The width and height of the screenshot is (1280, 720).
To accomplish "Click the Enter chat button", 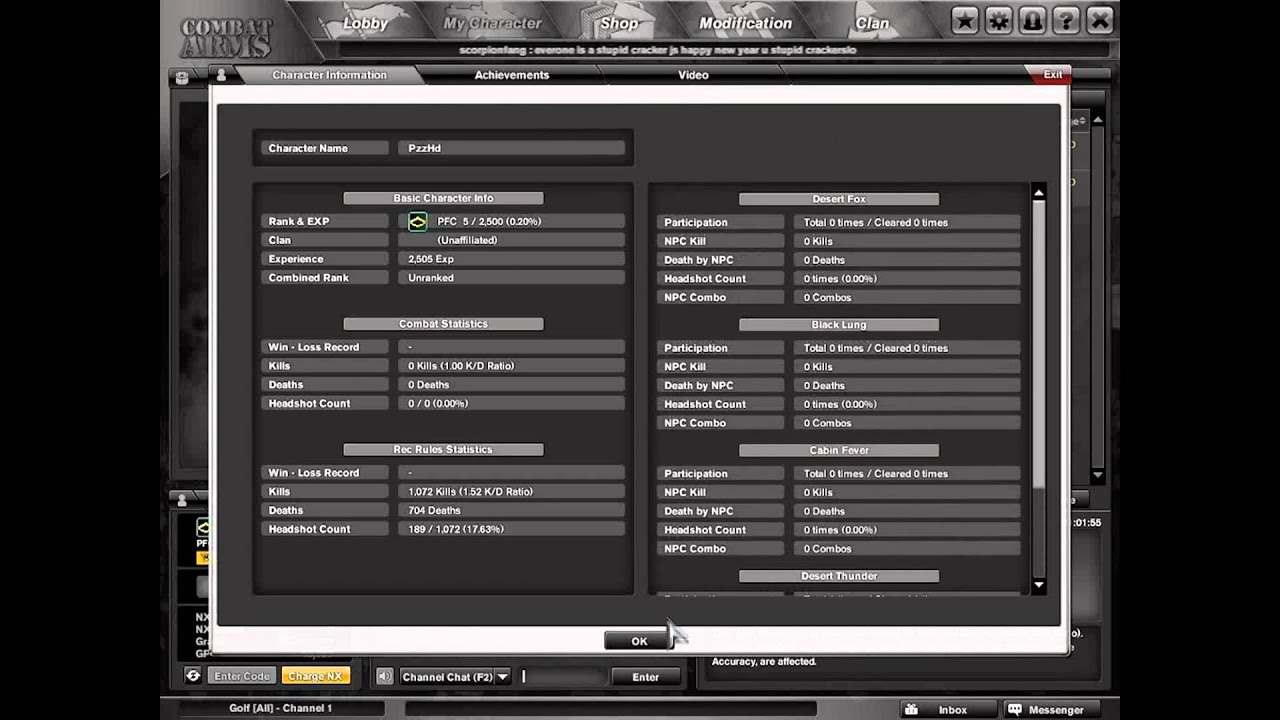I will pyautogui.click(x=646, y=677).
